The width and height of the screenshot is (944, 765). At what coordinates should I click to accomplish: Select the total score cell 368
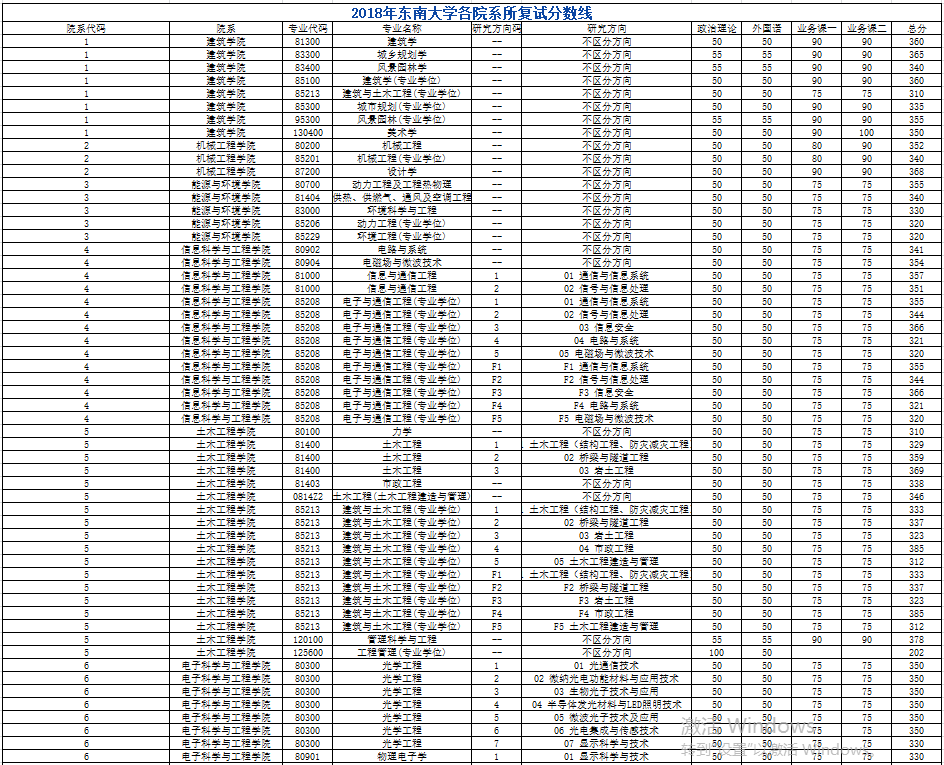pyautogui.click(x=917, y=172)
